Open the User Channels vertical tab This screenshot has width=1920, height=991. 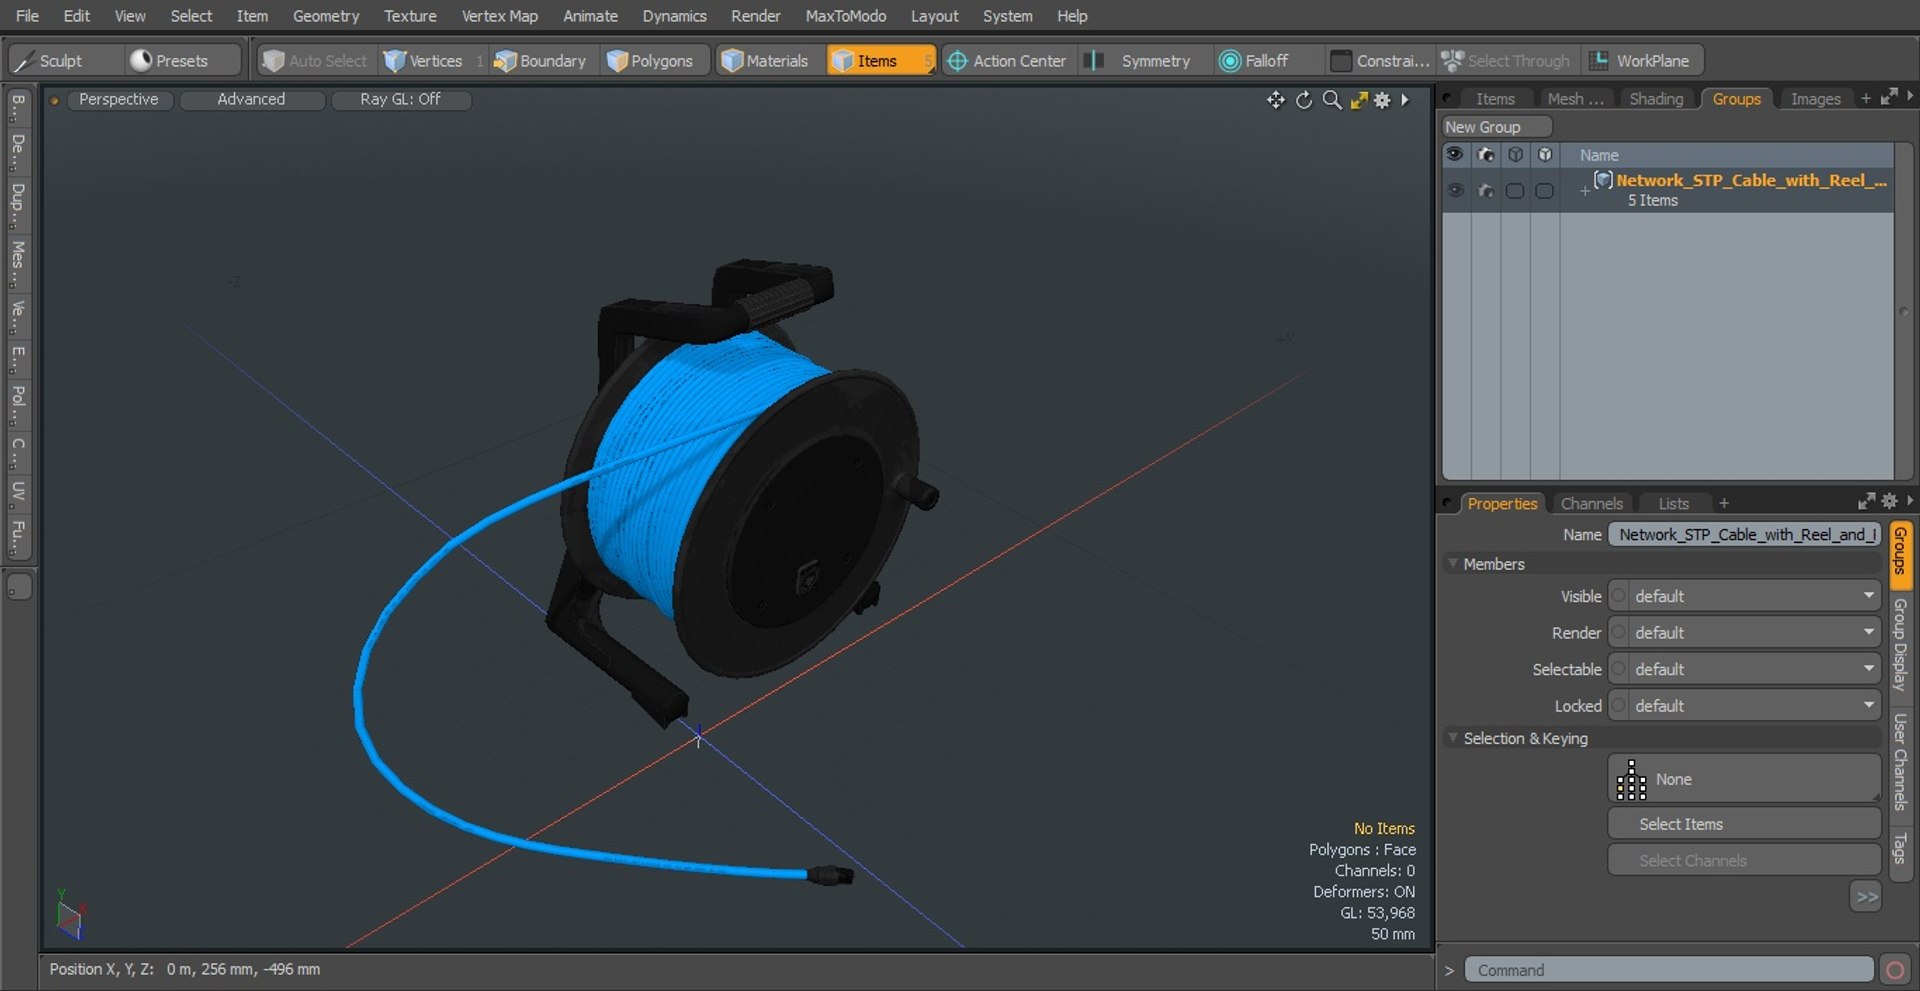click(x=1900, y=762)
